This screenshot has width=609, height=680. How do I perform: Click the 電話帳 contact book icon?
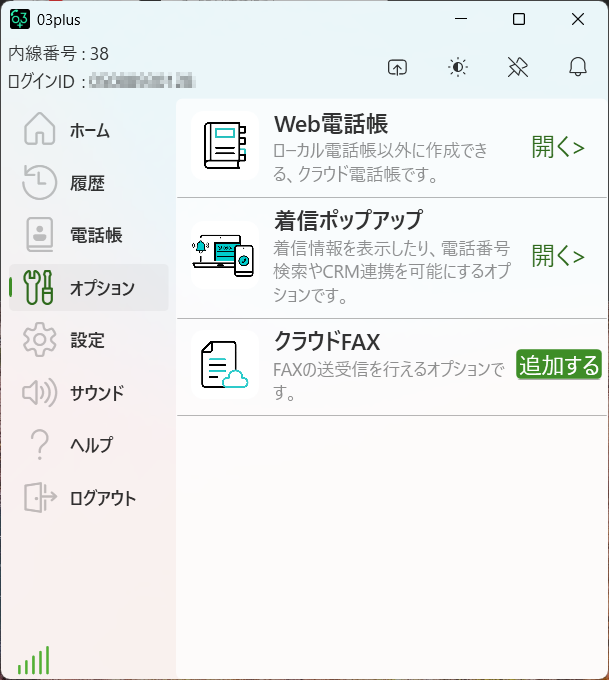coord(40,235)
